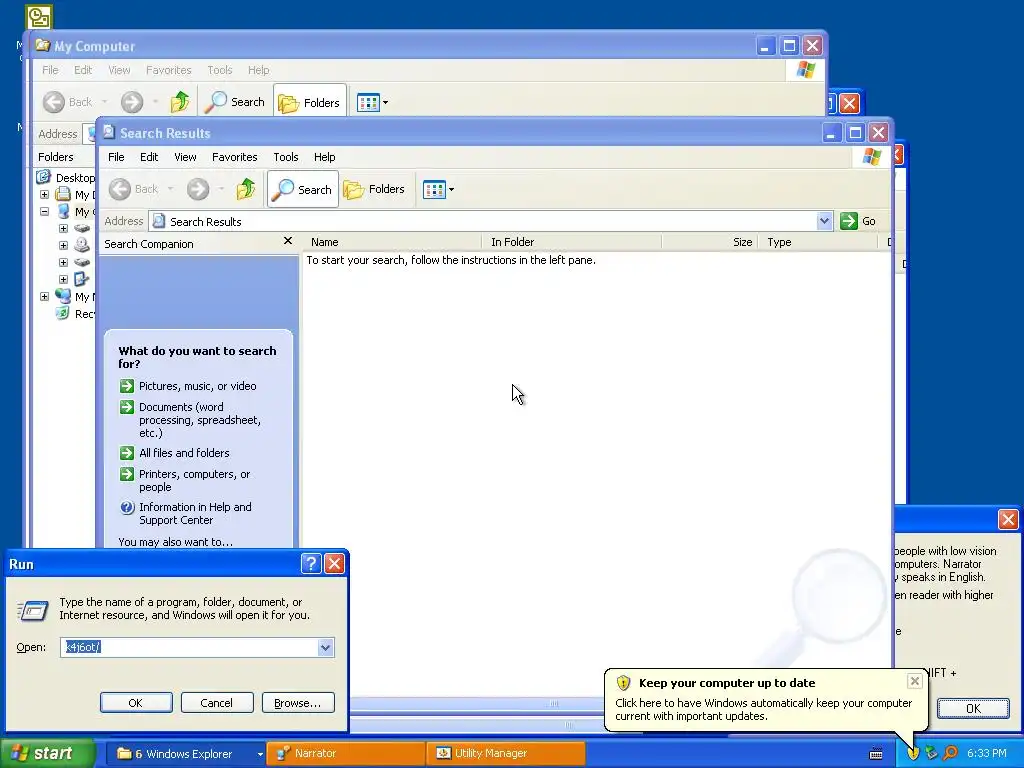Click the Open input field in Run dialog
The height and width of the screenshot is (768, 1024).
(x=189, y=647)
